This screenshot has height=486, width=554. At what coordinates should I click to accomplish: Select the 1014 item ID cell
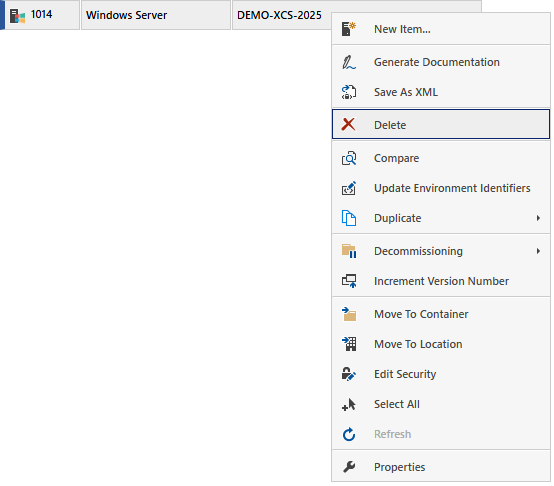pos(42,15)
